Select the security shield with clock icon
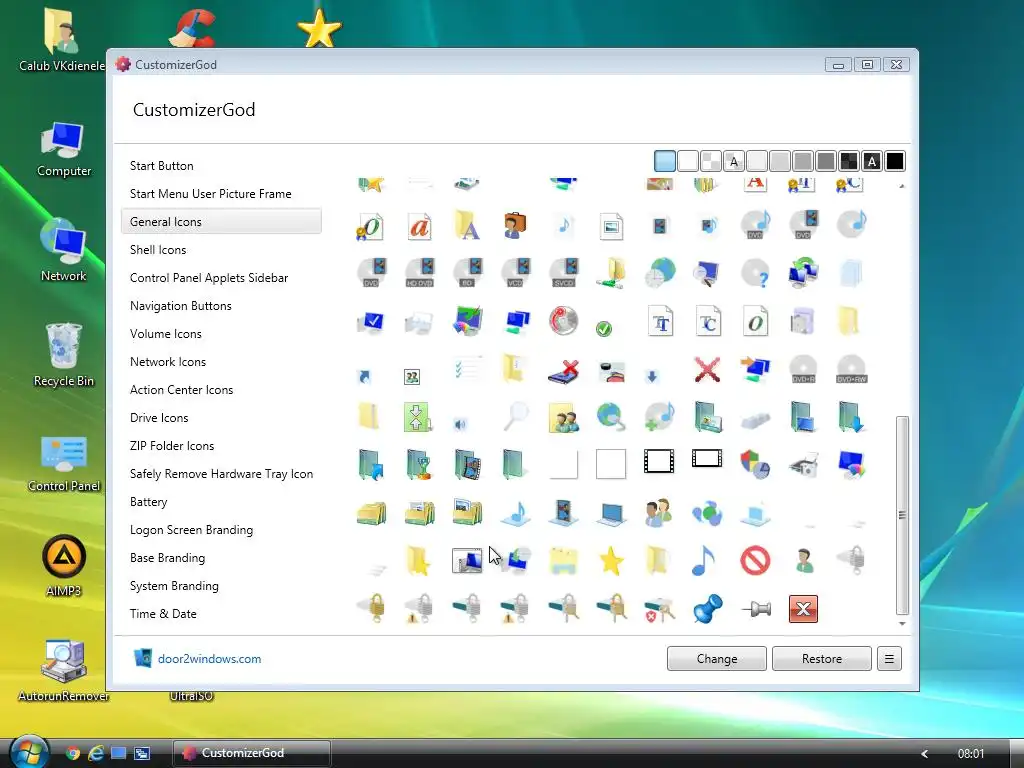1024x768 pixels. coord(755,465)
